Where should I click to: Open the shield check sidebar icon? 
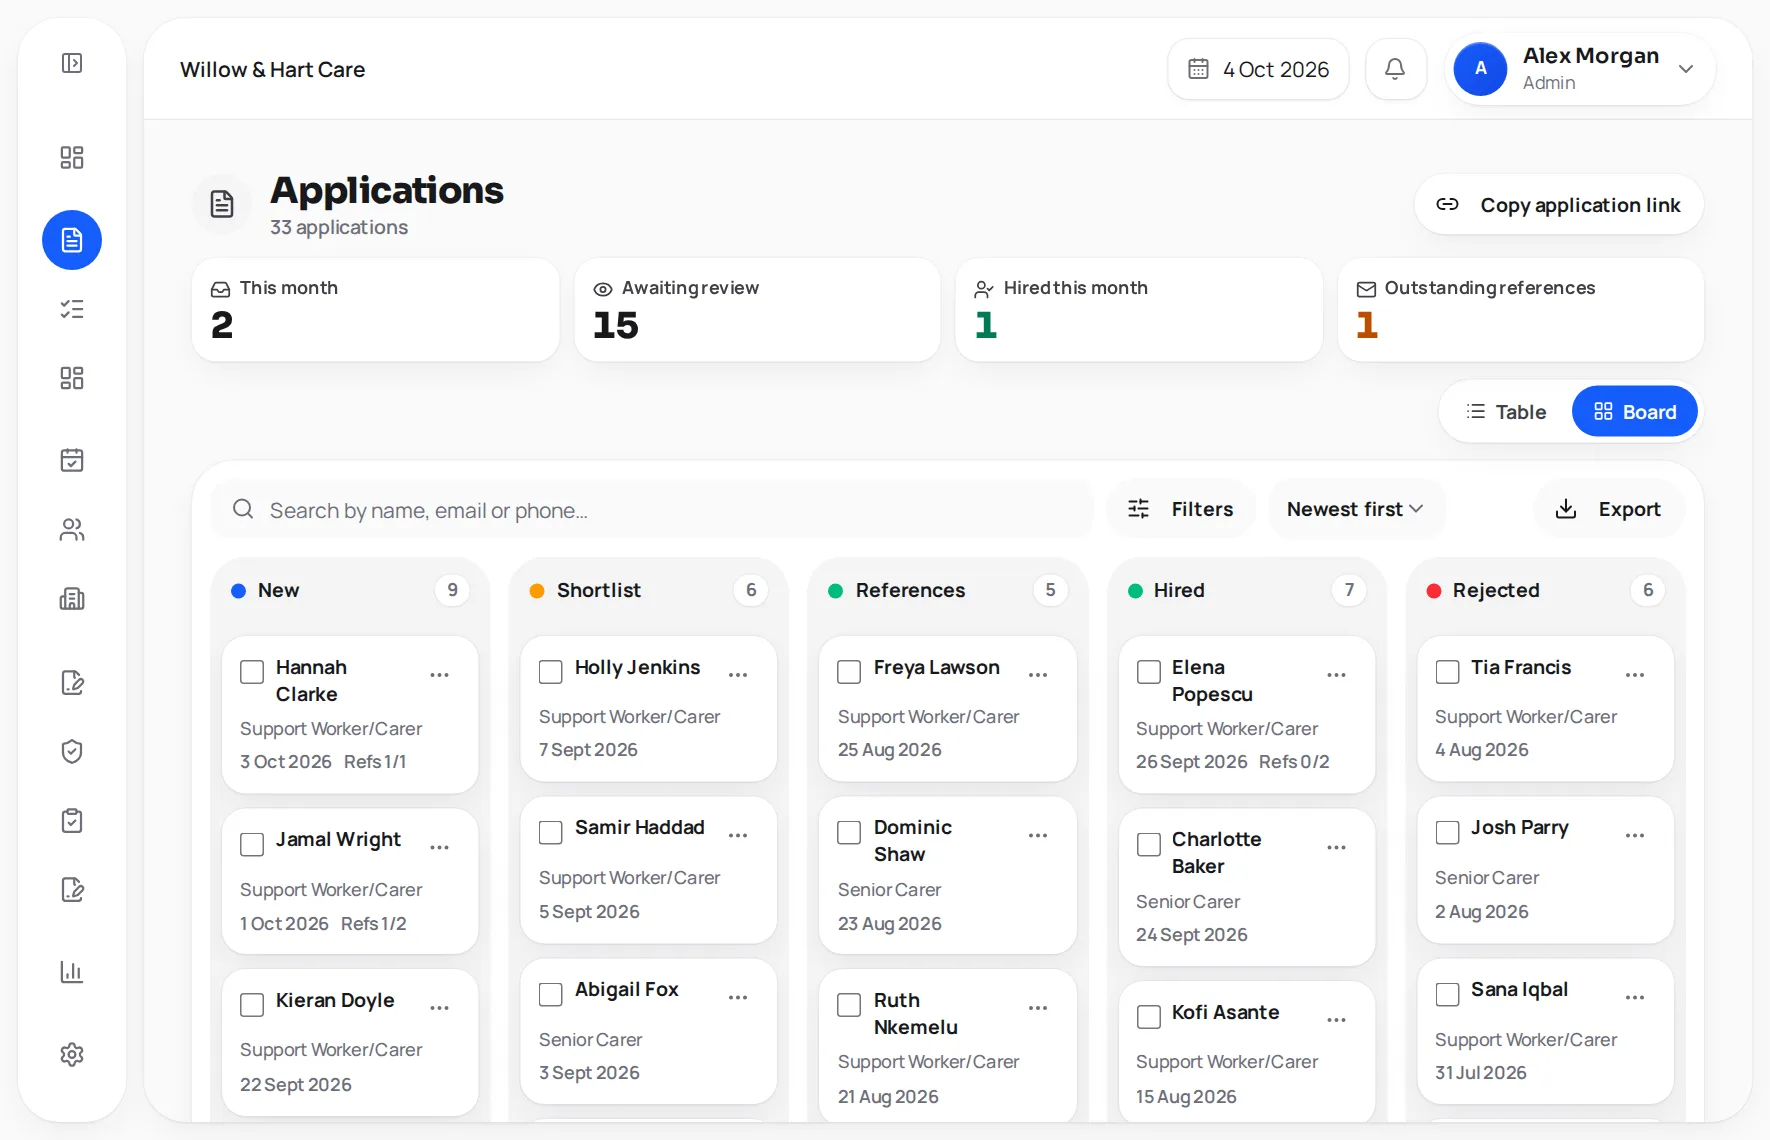click(x=72, y=752)
